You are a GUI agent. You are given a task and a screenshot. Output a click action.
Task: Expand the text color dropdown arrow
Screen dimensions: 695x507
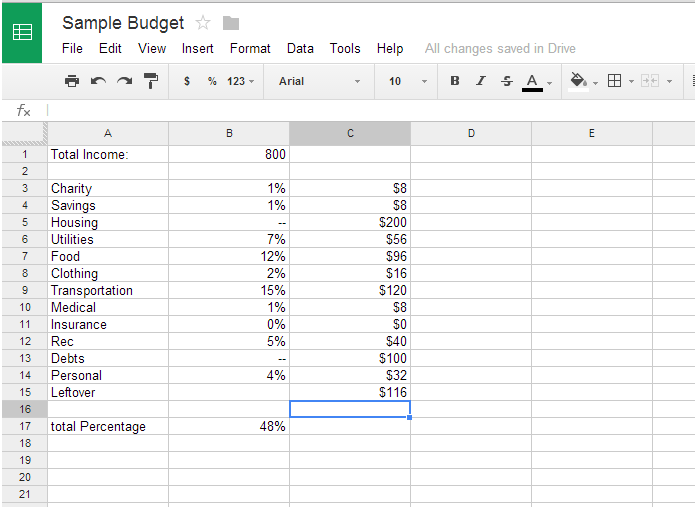(x=550, y=83)
